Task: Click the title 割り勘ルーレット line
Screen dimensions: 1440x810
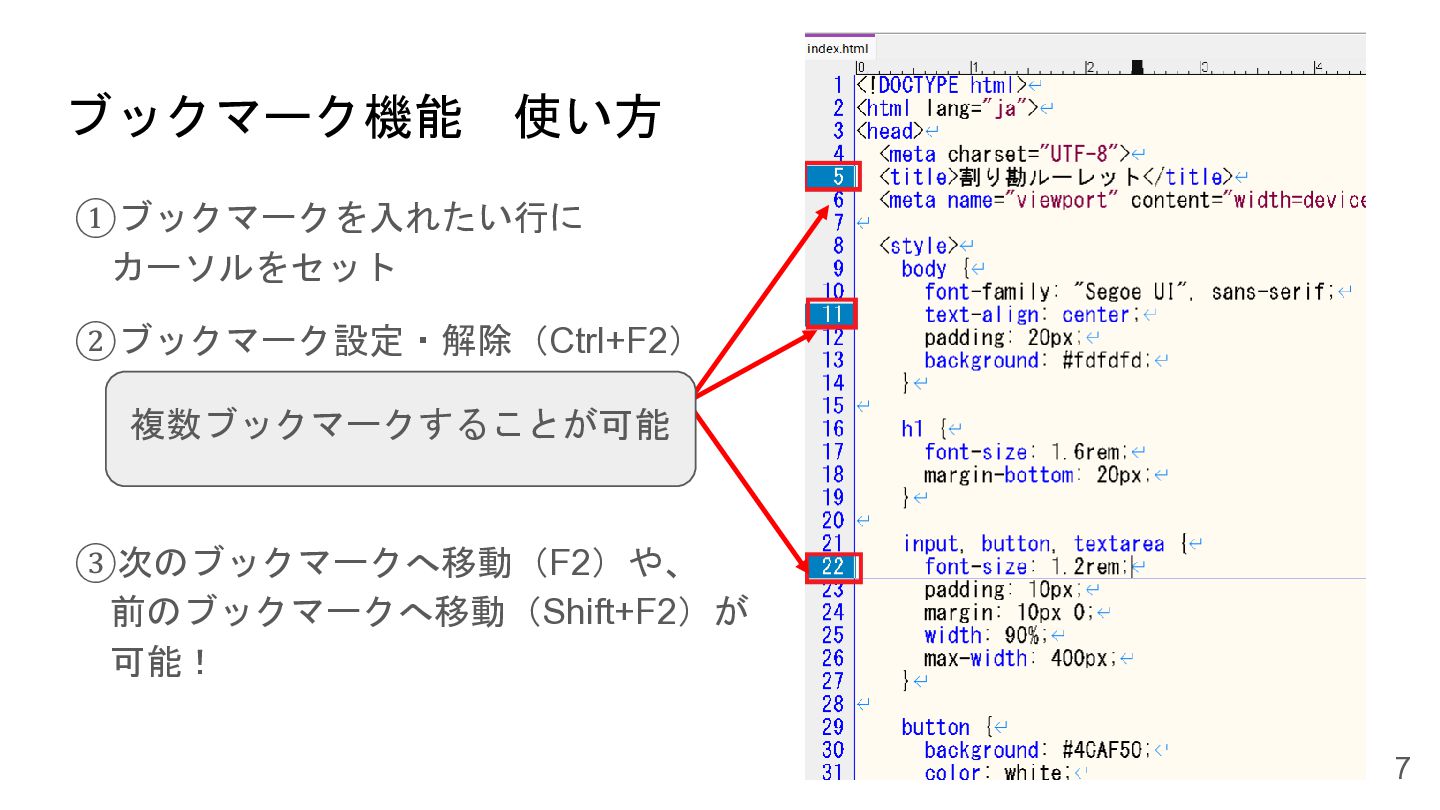Action: pos(1063,177)
